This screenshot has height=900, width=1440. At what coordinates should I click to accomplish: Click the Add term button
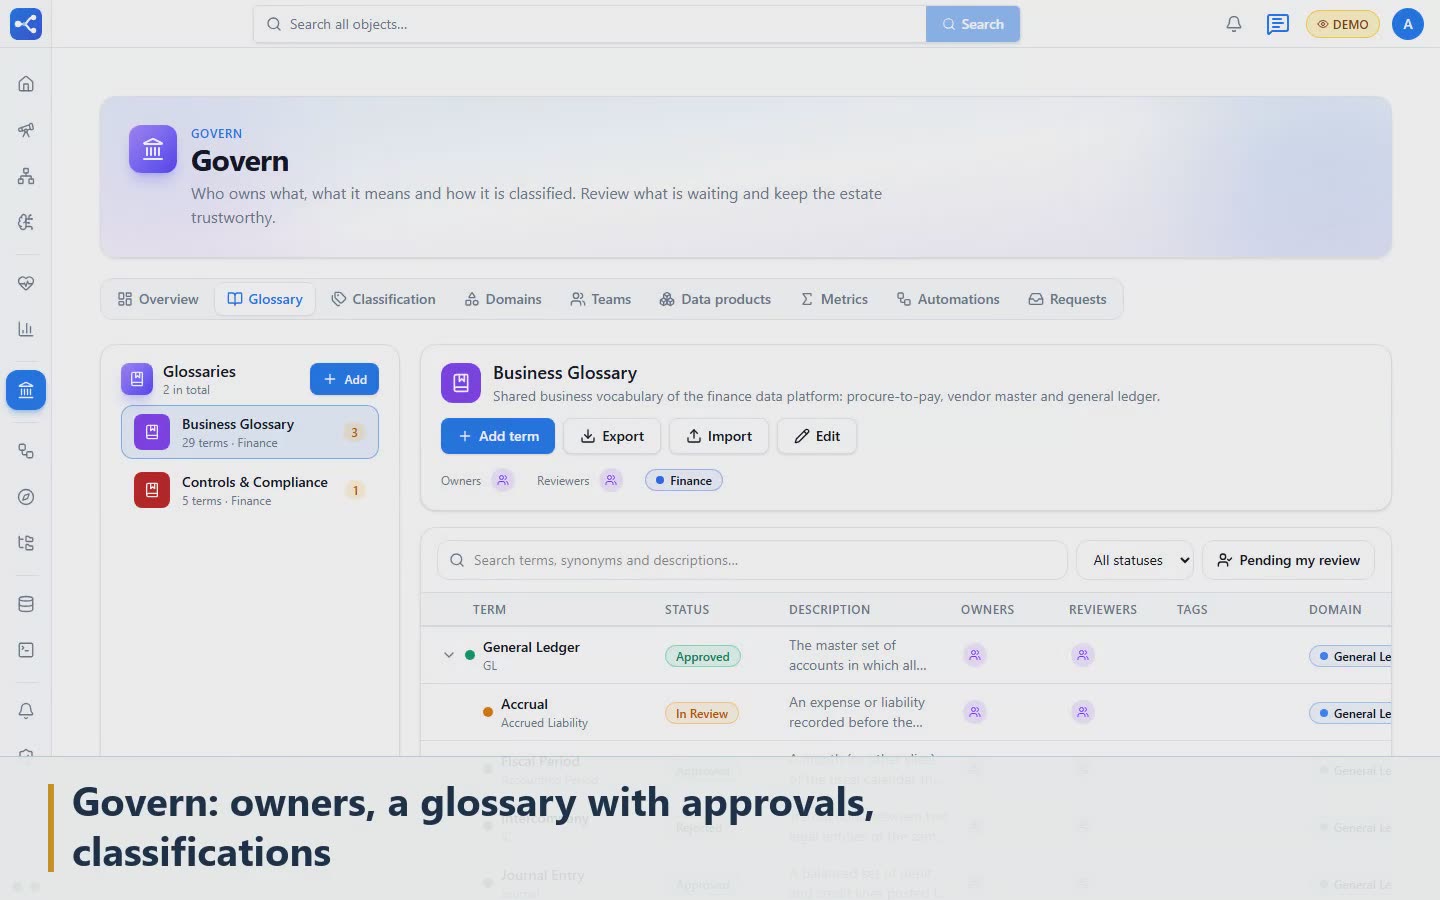click(498, 436)
